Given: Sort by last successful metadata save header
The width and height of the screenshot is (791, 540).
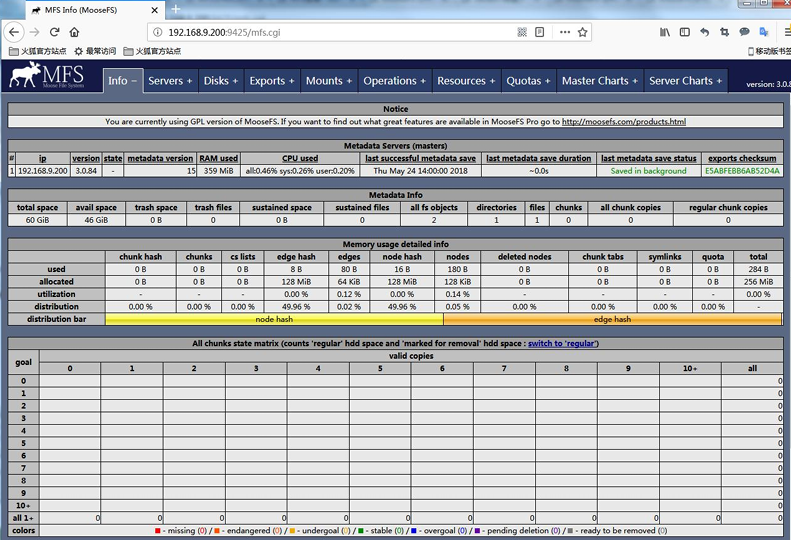Looking at the screenshot, I should [x=420, y=158].
